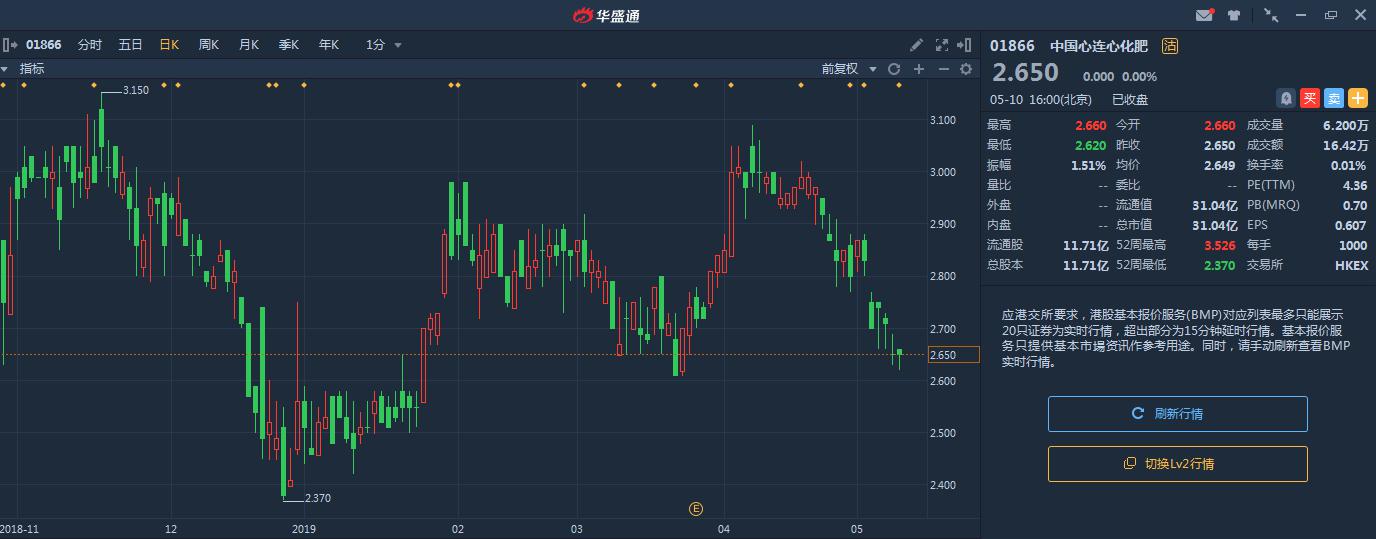Set price alert bell icon
Viewport: 1376px width, 539px height.
pos(1286,98)
